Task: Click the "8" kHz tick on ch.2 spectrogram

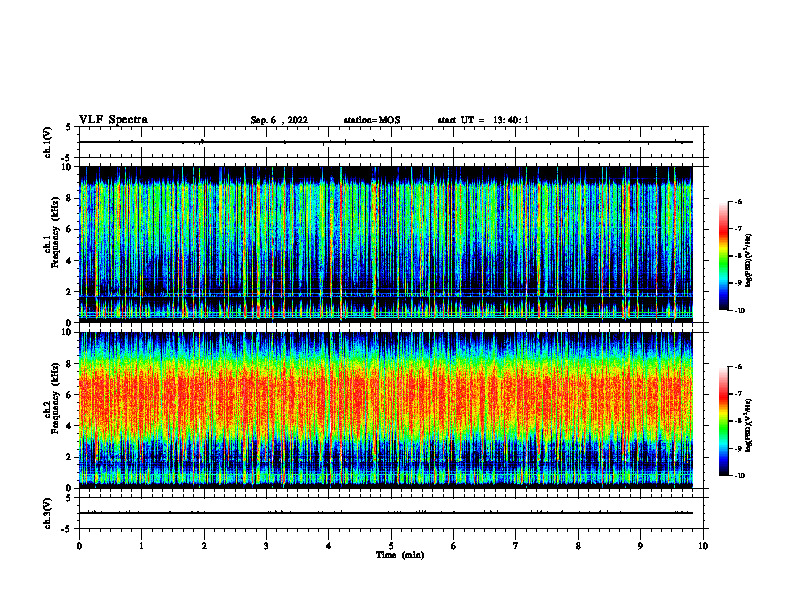Action: point(70,364)
